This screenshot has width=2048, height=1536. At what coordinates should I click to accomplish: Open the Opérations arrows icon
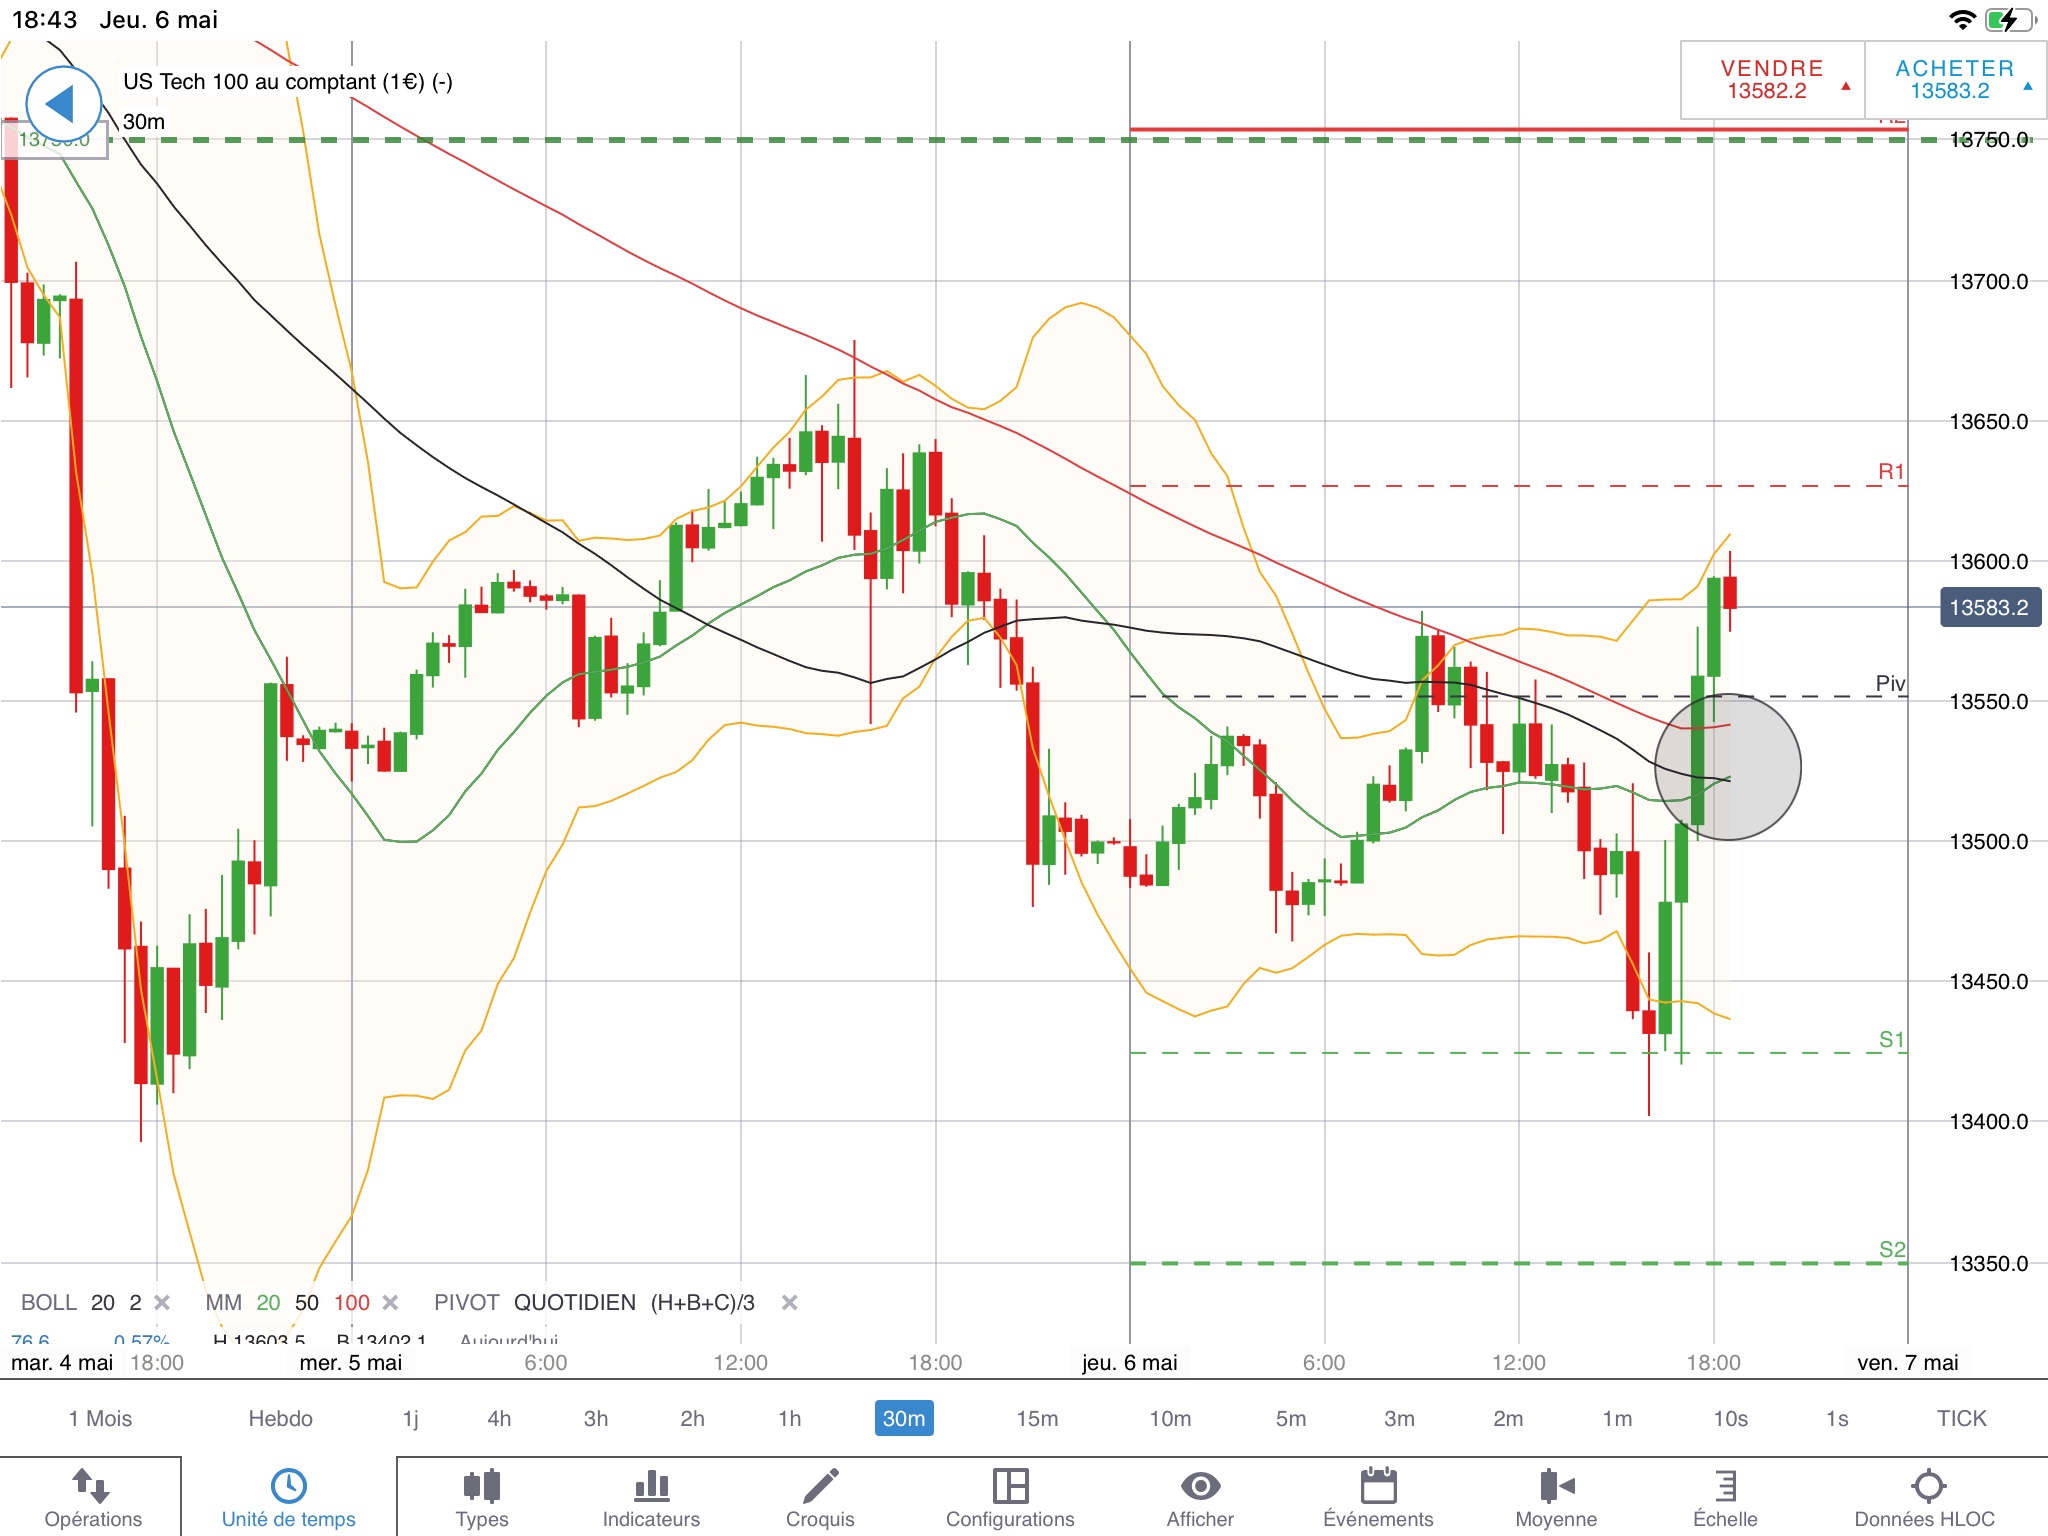[92, 1486]
